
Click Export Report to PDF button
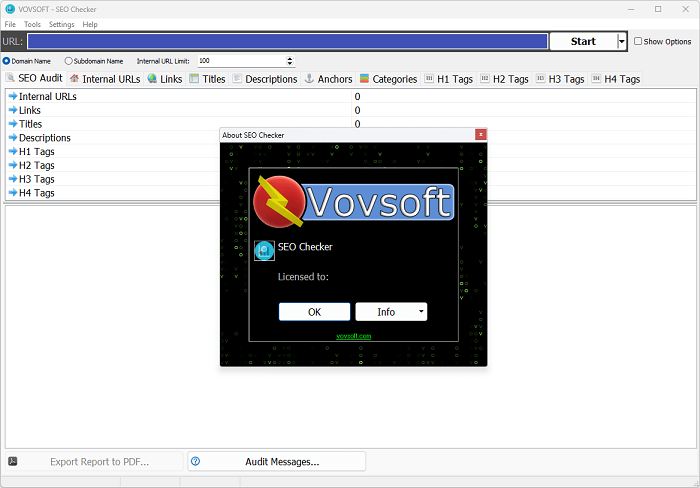click(94, 461)
